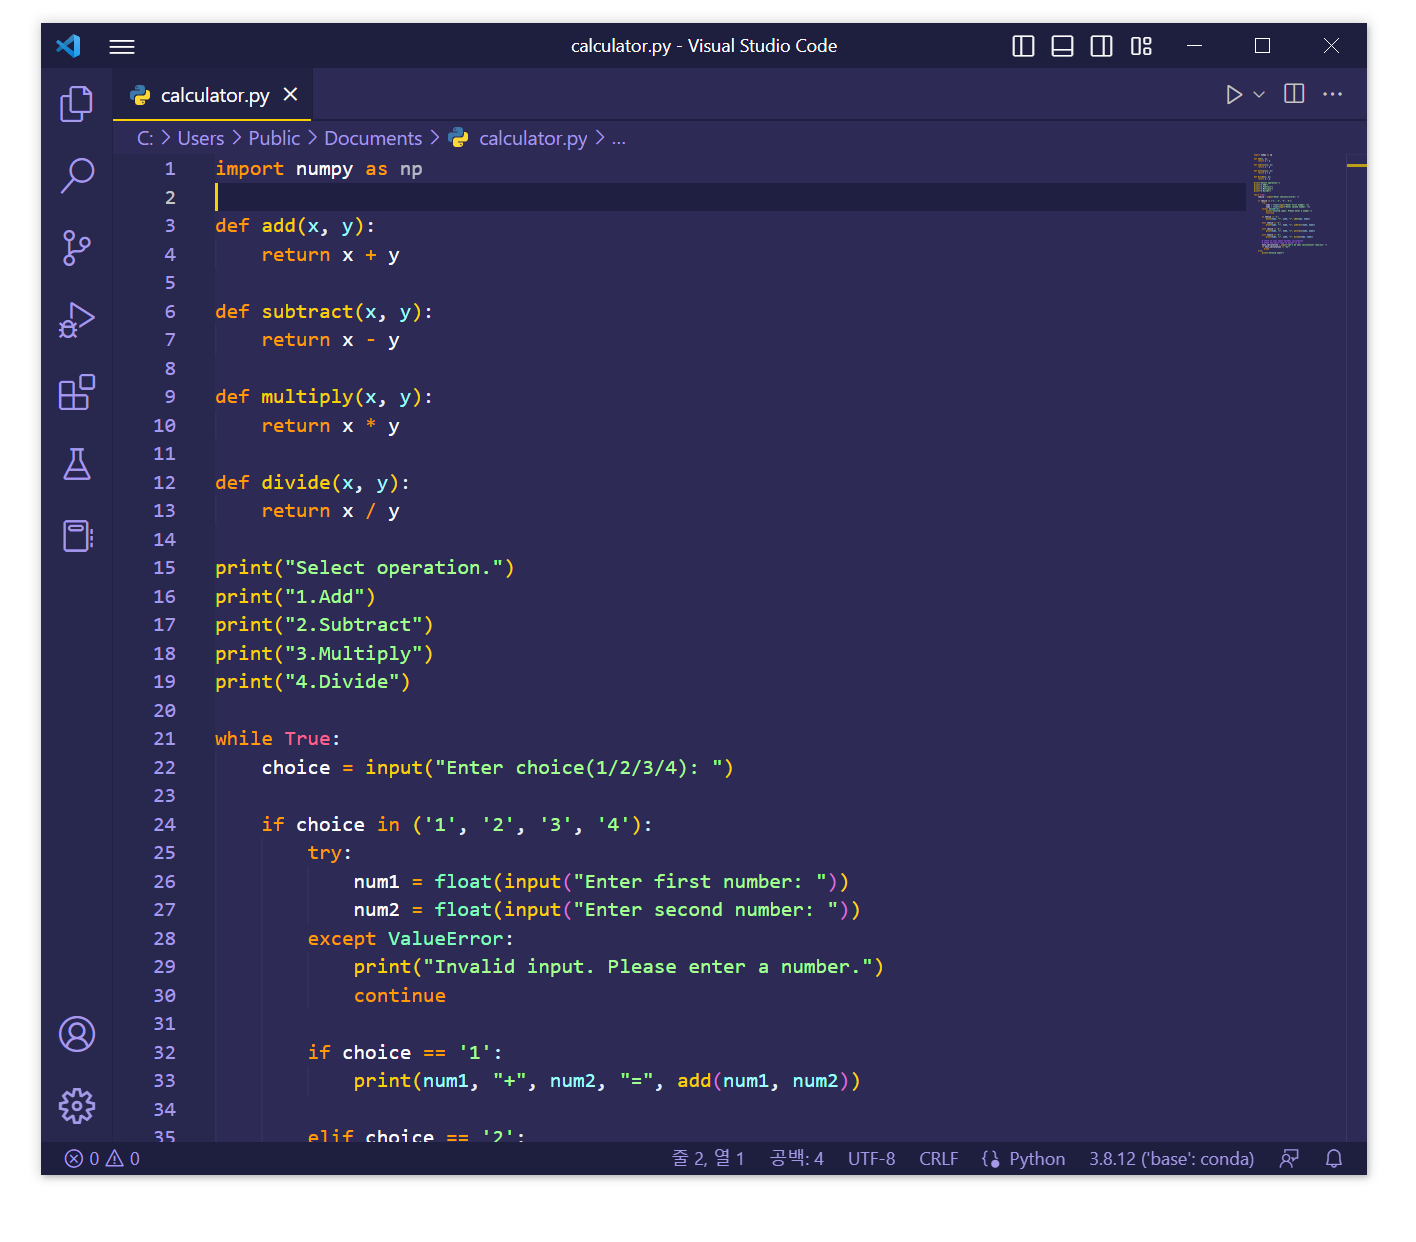
Task: Click the Documents breadcrumb segment
Action: (x=373, y=138)
